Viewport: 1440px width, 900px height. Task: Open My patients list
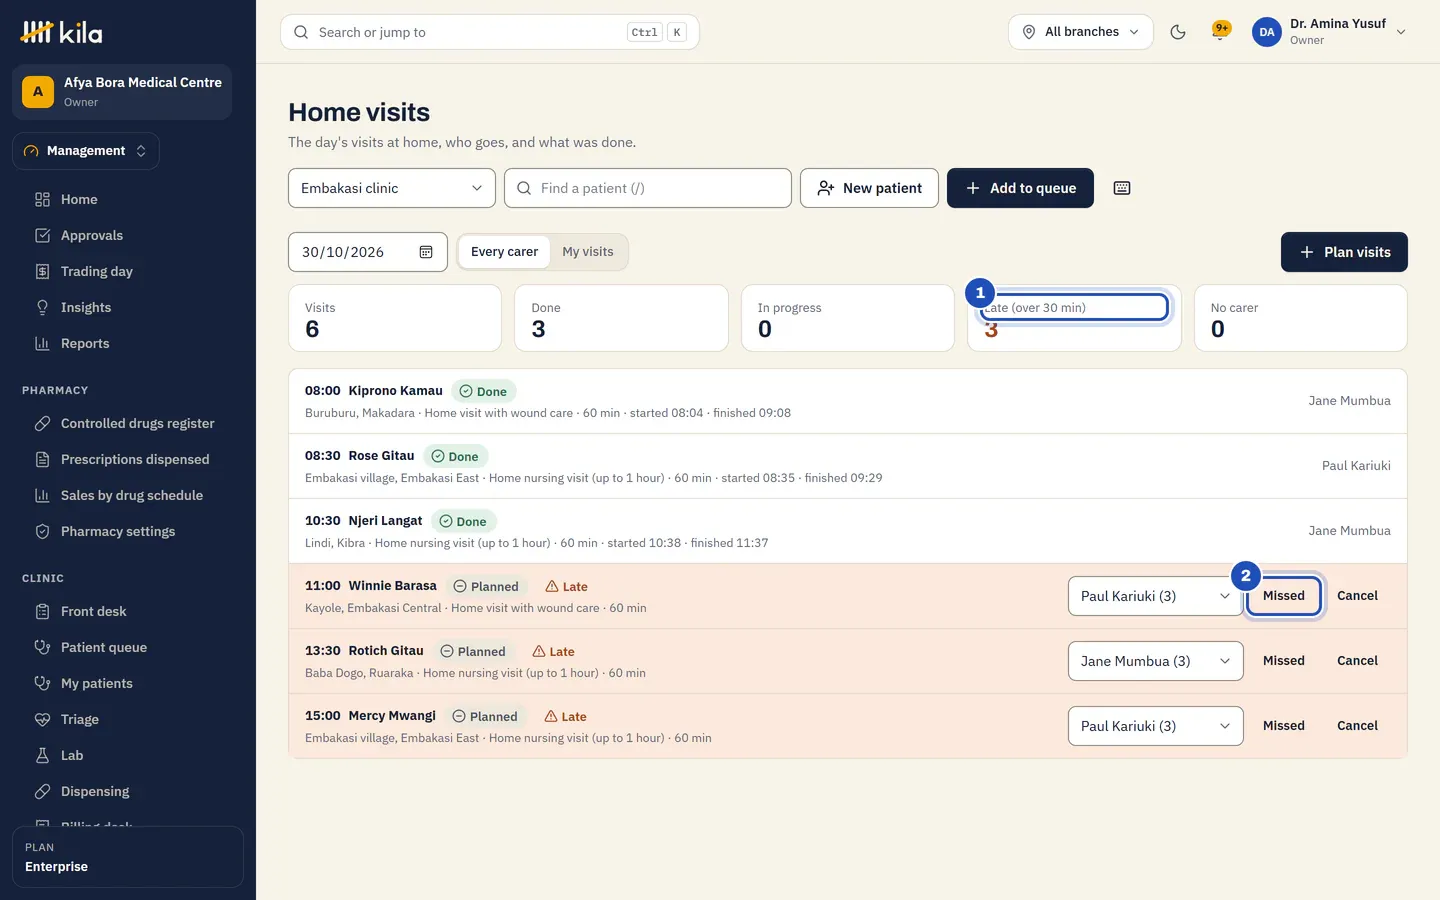(128, 683)
